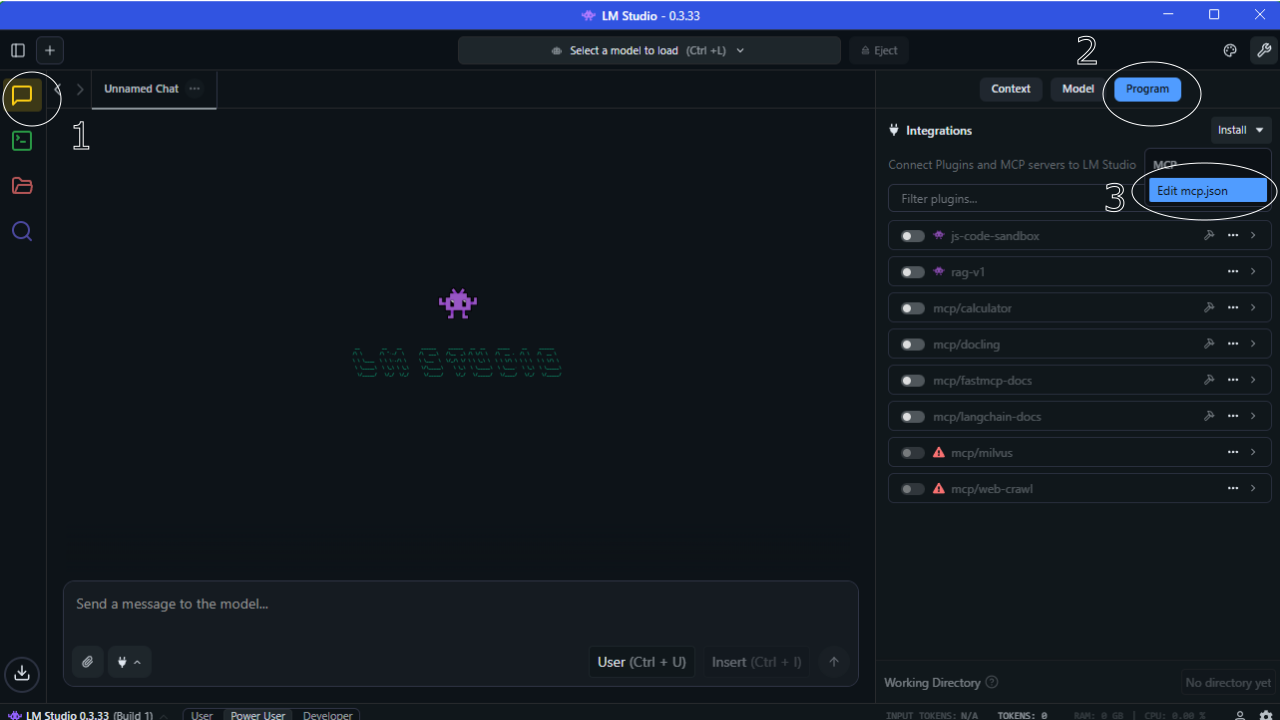The width and height of the screenshot is (1280, 720).
Task: Open the Discover search sidebar icon
Action: (x=22, y=232)
